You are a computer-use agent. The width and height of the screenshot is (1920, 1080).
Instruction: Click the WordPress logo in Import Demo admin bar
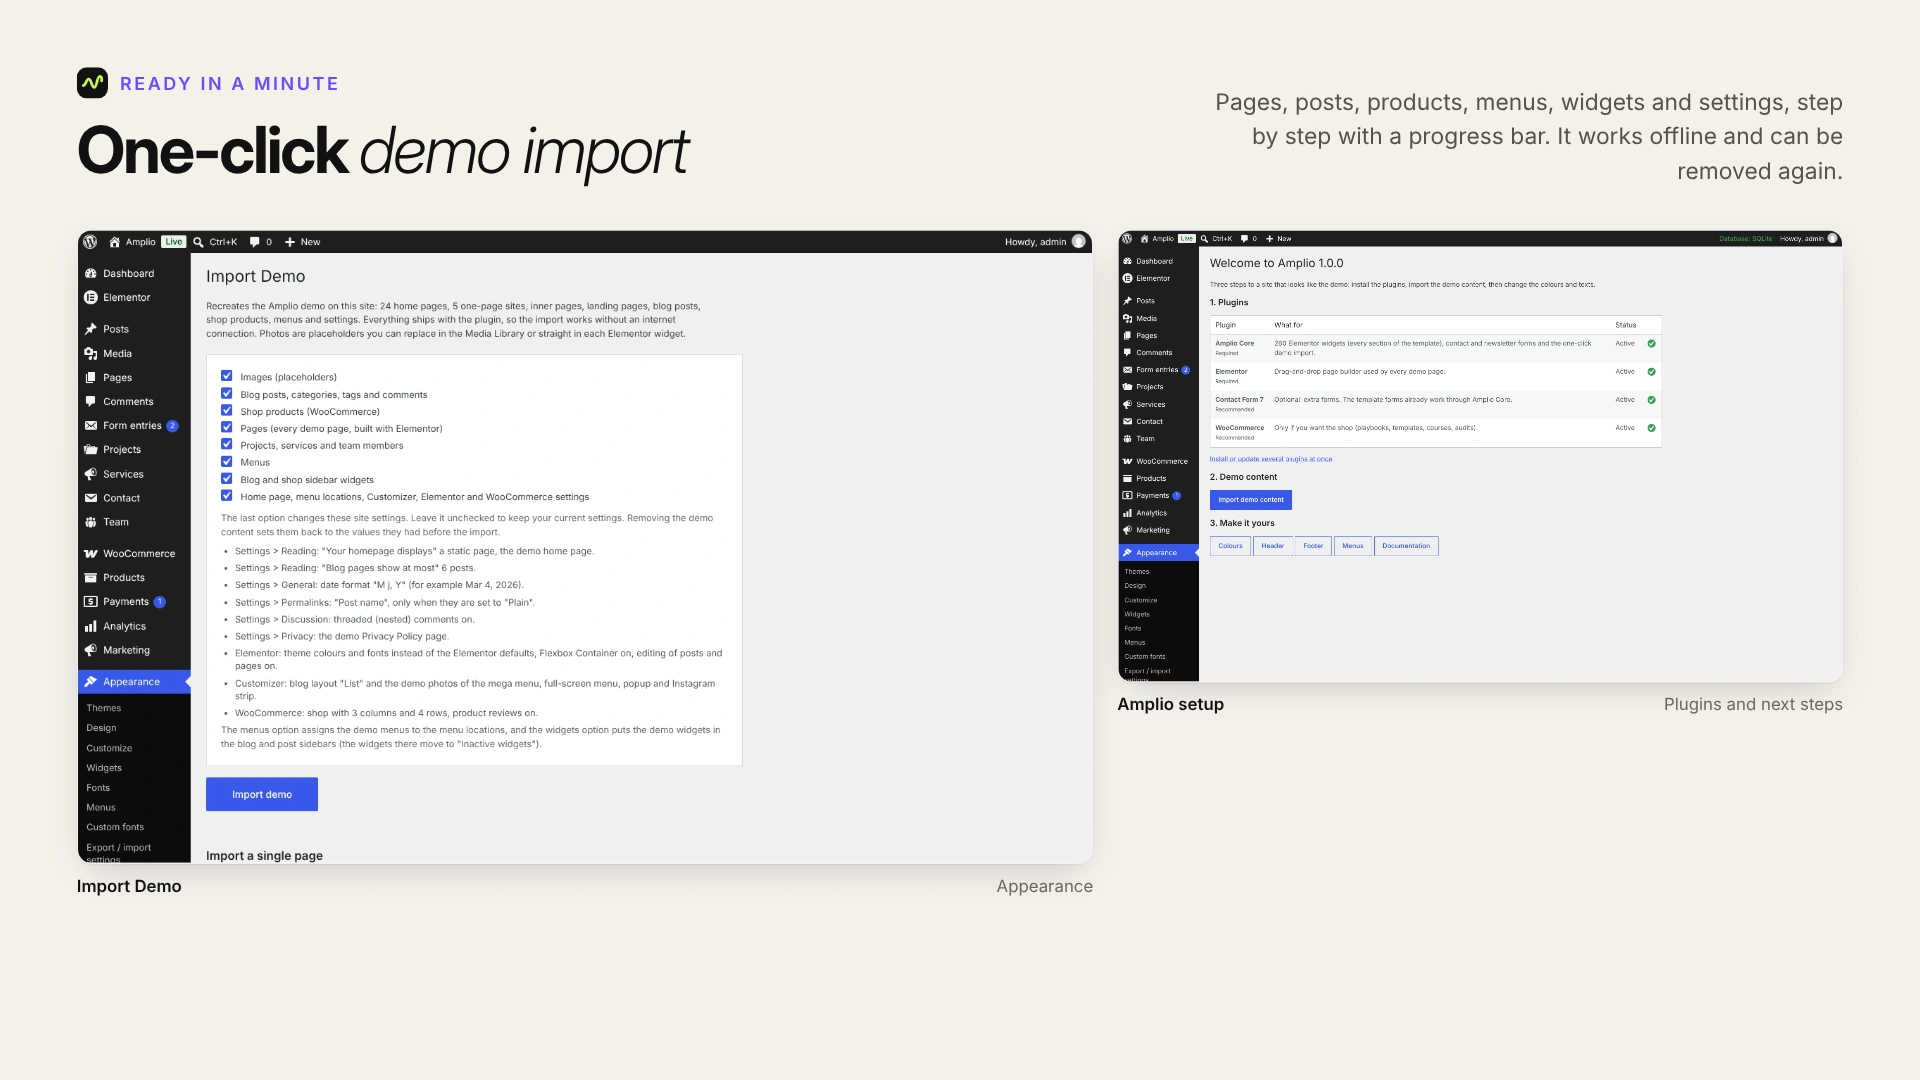[x=90, y=242]
